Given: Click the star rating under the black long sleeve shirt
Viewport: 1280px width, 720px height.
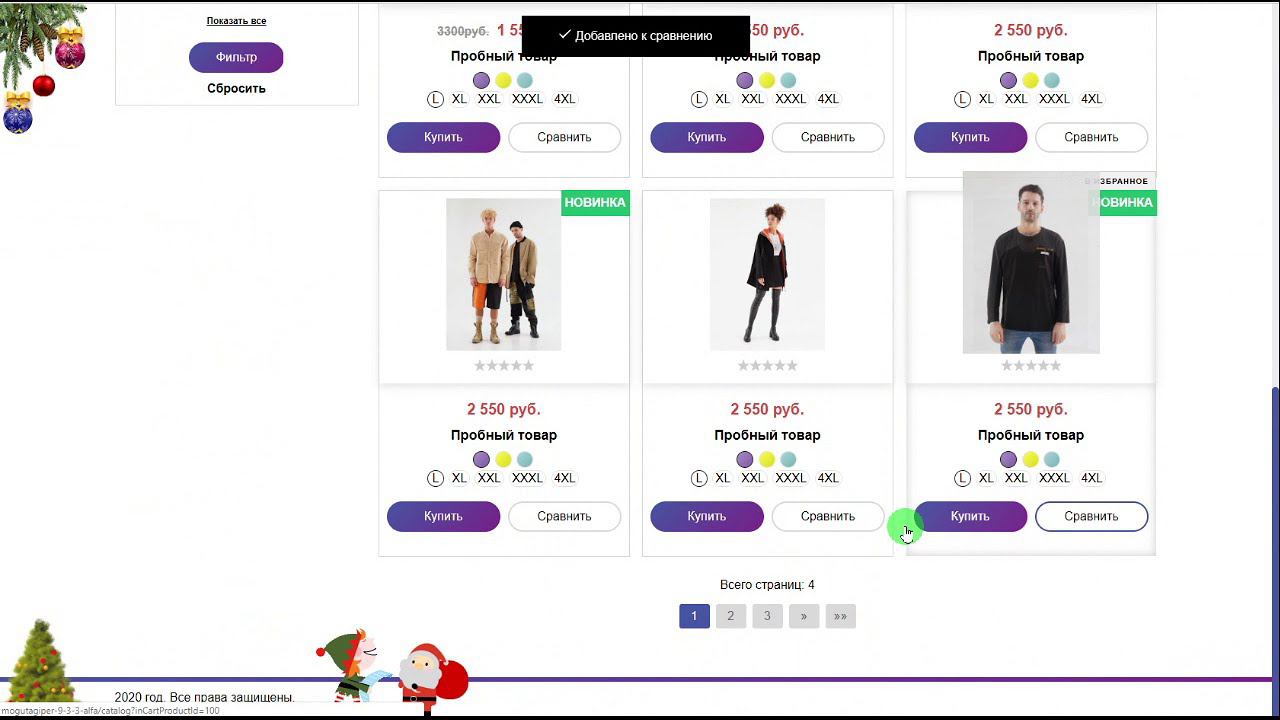Looking at the screenshot, I should [x=1031, y=366].
